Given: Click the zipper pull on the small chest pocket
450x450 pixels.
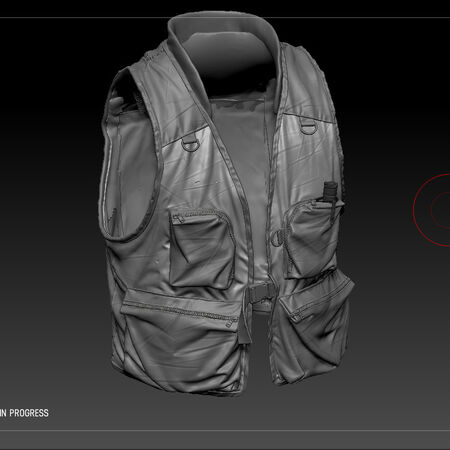Looking at the screenshot, I should [x=179, y=219].
